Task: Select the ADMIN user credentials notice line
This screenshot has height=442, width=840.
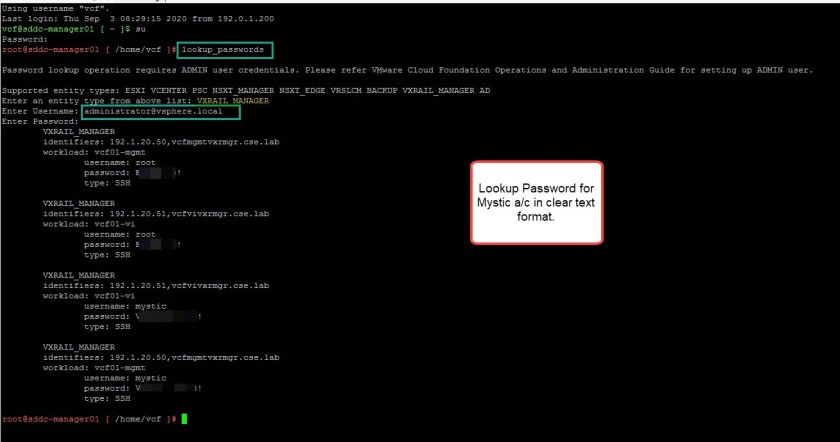Action: 408,70
